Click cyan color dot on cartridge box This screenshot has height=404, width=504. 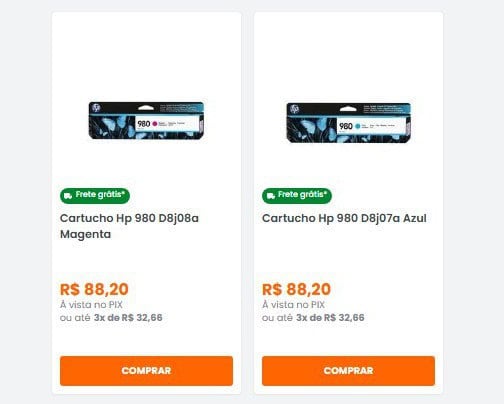(358, 126)
